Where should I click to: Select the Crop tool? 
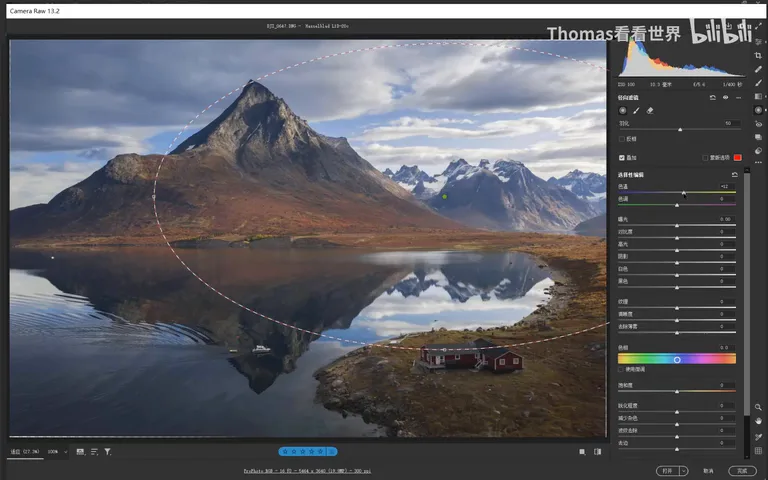point(759,55)
